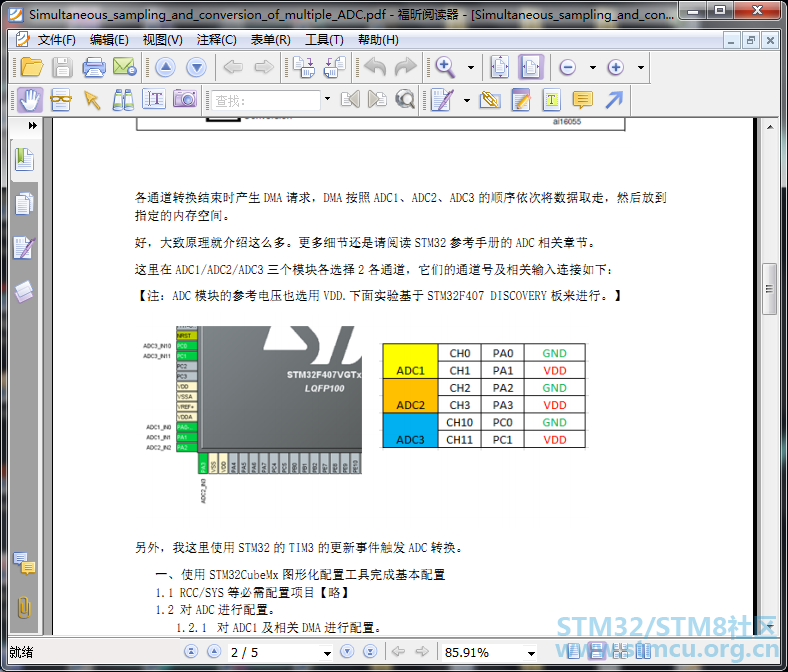The height and width of the screenshot is (672, 788).
Task: Select the blue arrow drawing tool
Action: 614,100
